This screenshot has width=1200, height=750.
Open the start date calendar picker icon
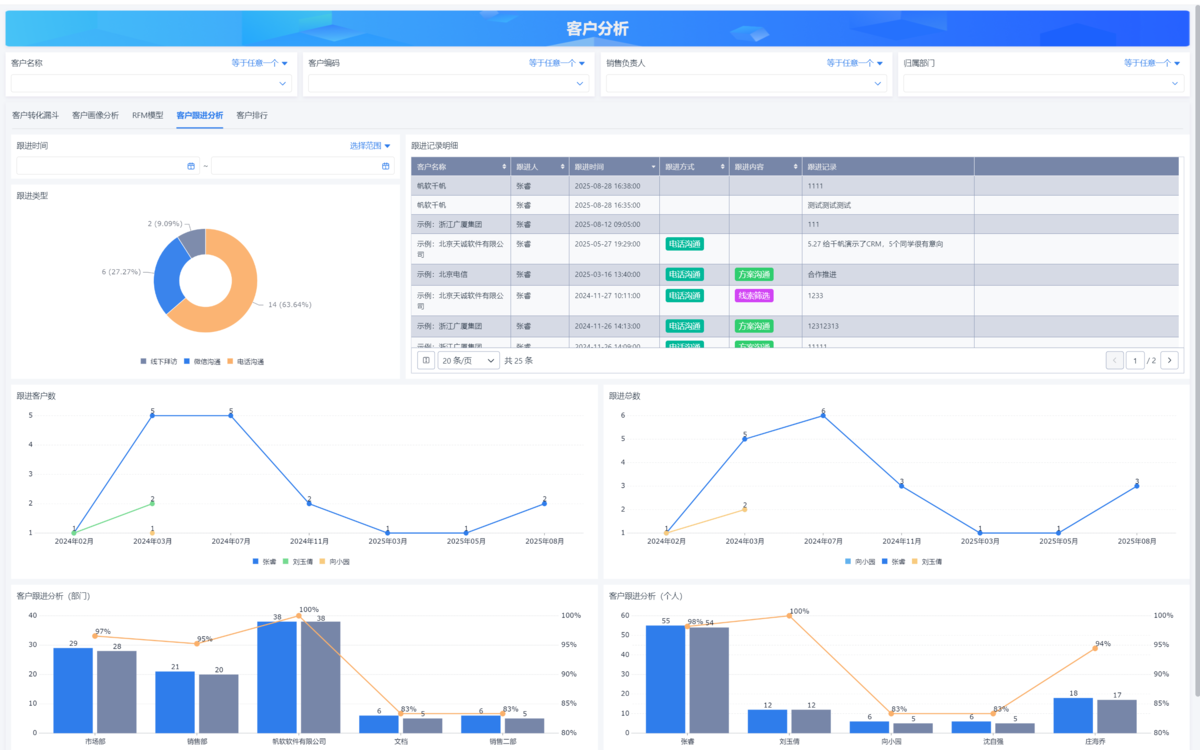click(x=191, y=166)
